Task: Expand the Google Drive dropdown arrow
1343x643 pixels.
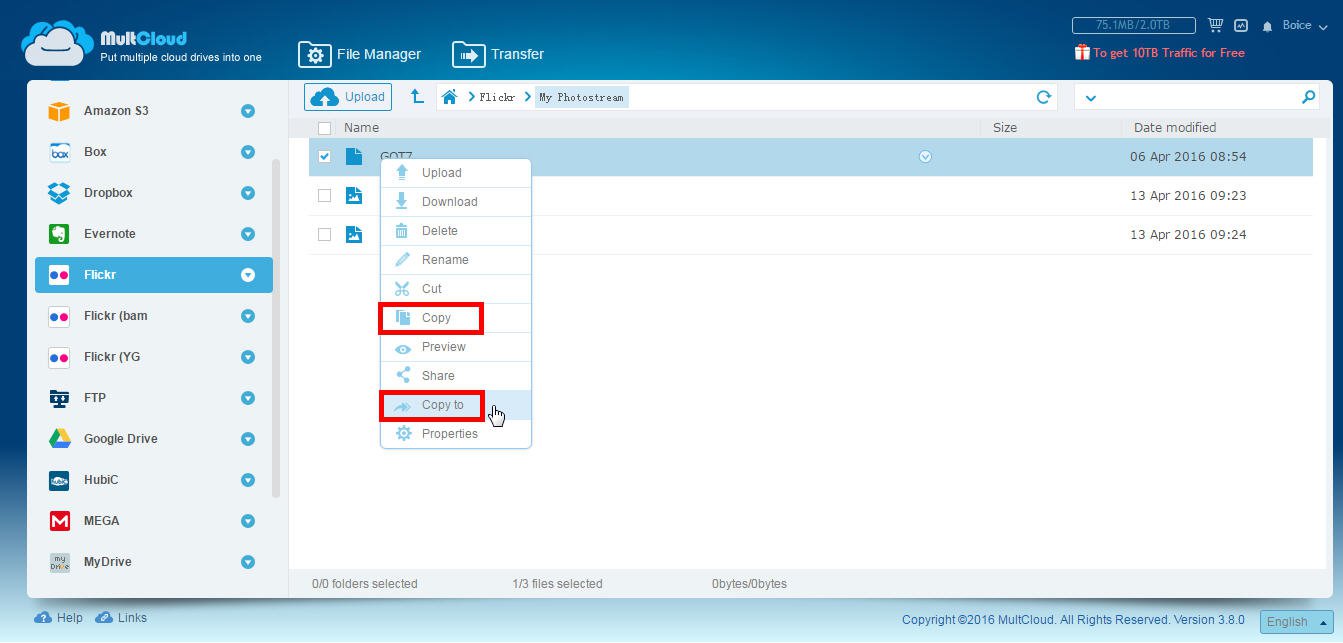Action: (x=248, y=439)
